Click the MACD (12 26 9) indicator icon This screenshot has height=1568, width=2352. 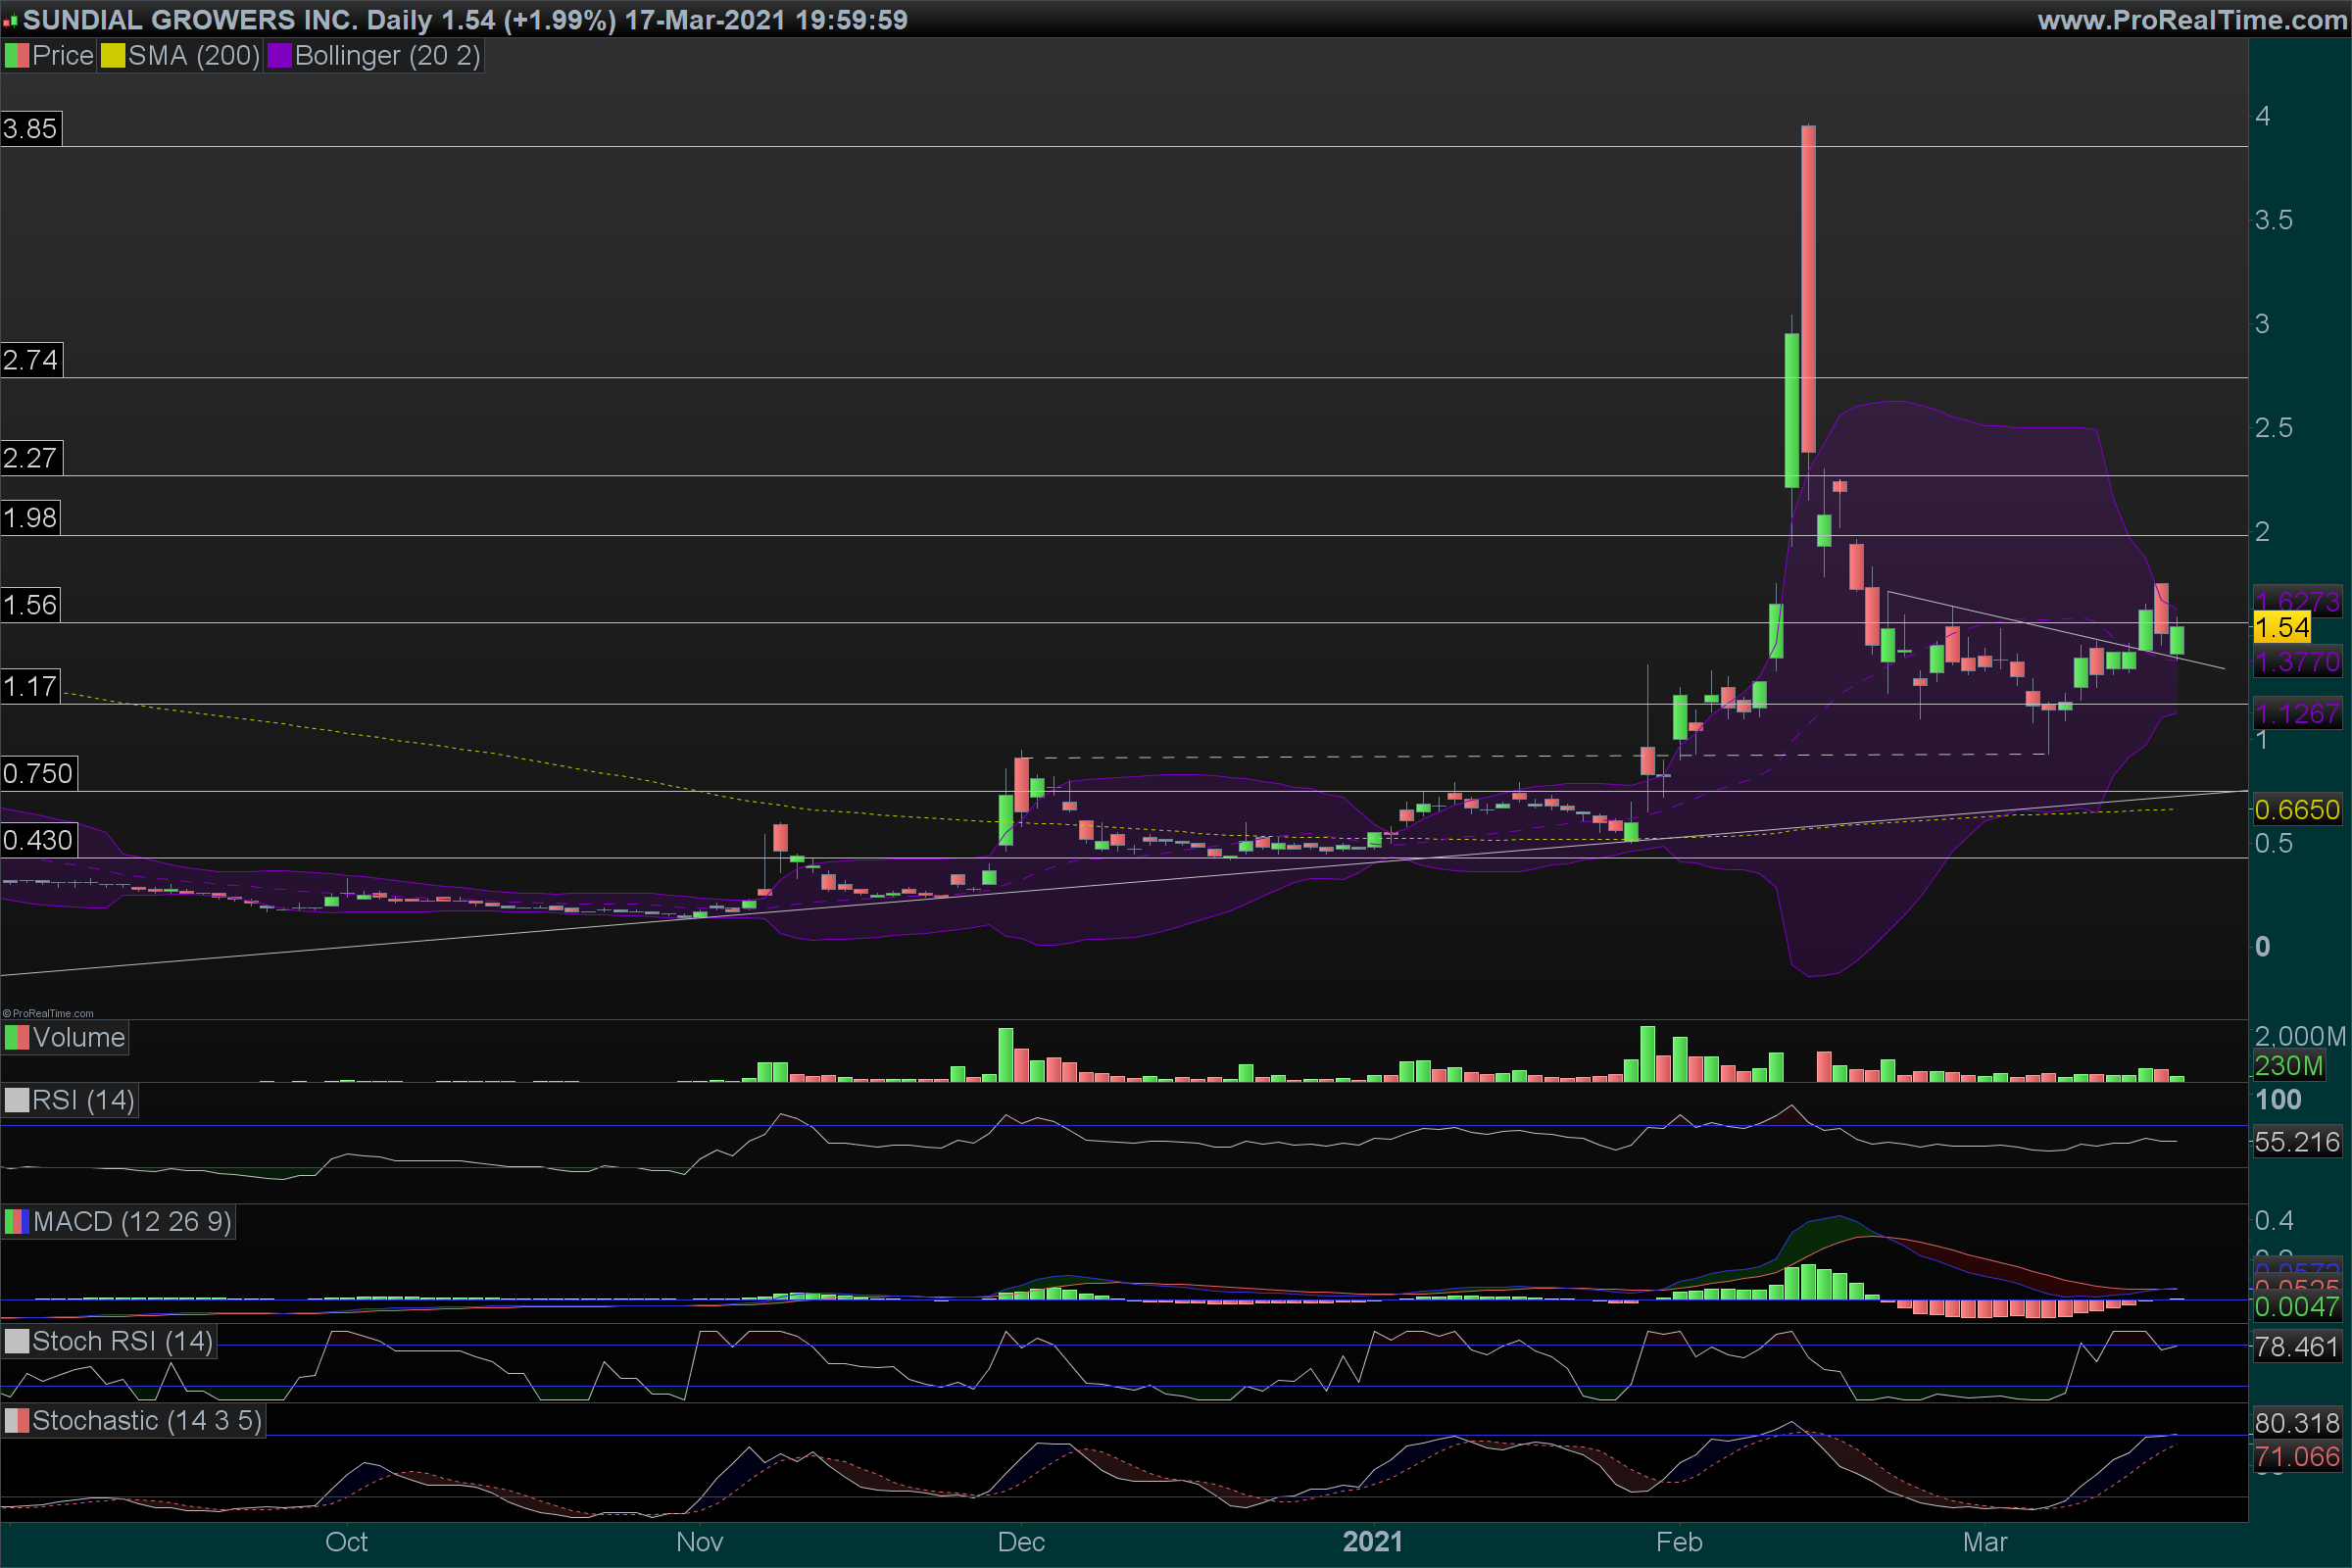coord(17,1222)
